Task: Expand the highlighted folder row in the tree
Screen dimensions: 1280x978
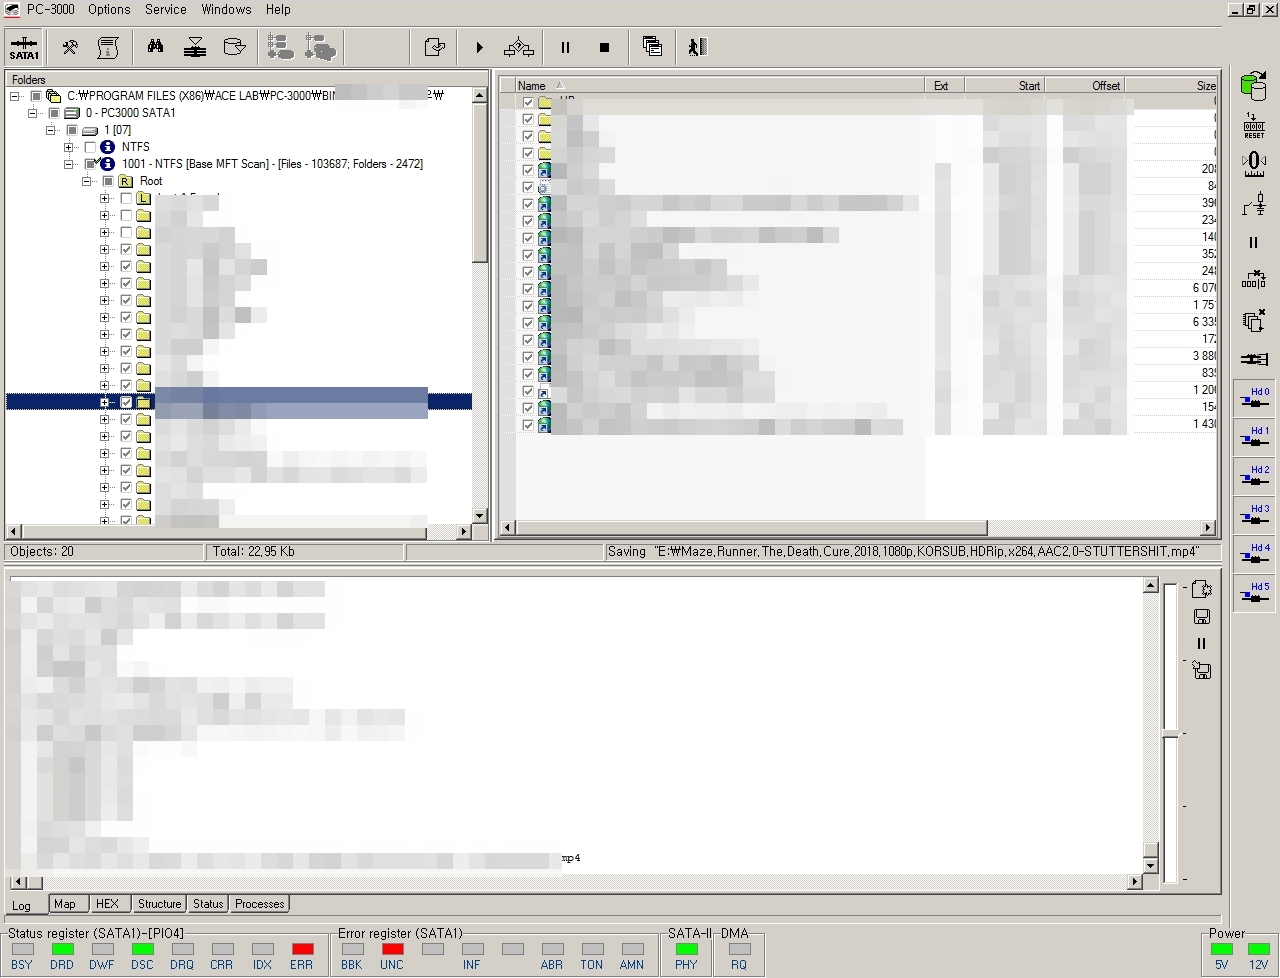Action: point(105,402)
